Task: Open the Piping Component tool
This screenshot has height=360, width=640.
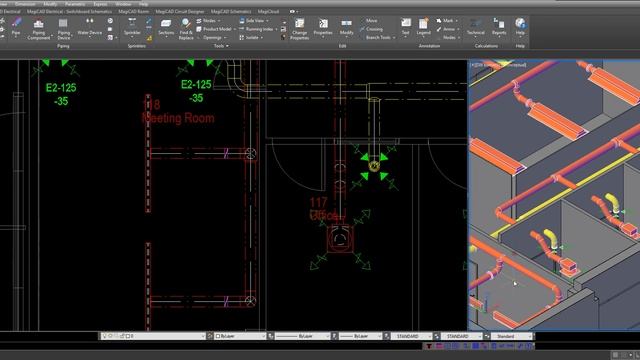Action: 39,29
